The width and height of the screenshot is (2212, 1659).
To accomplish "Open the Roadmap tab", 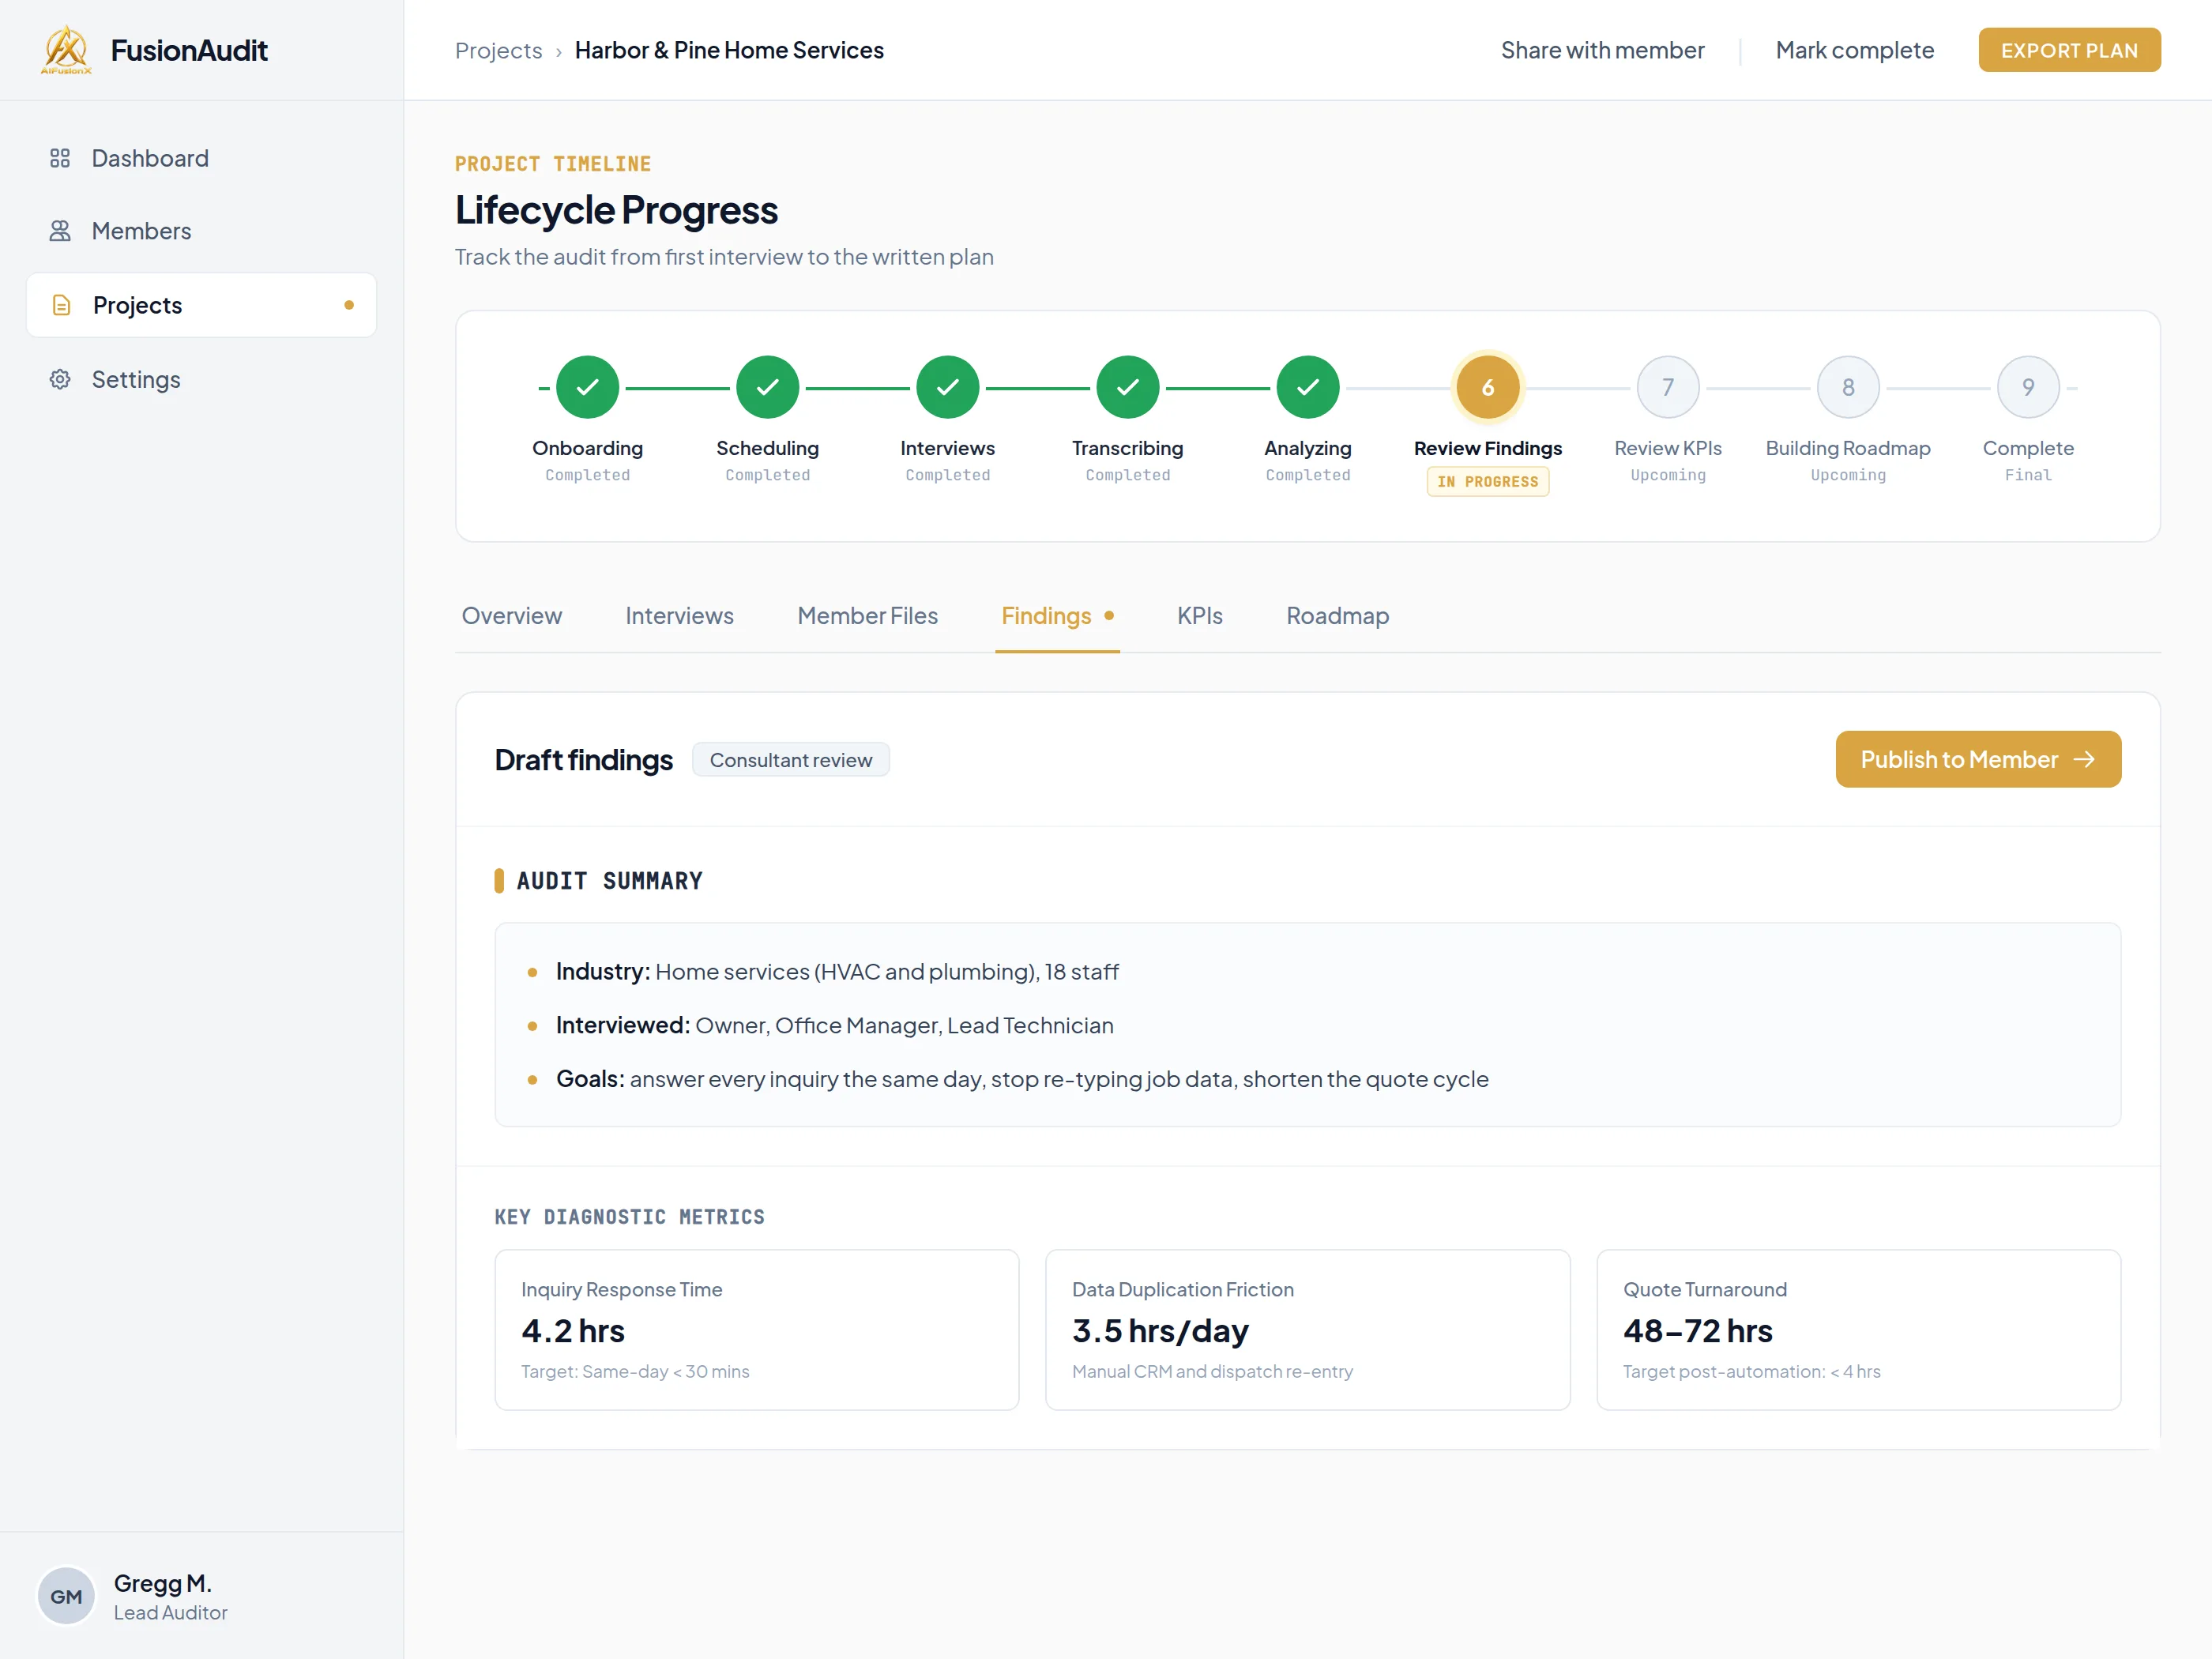I will 1337,616.
